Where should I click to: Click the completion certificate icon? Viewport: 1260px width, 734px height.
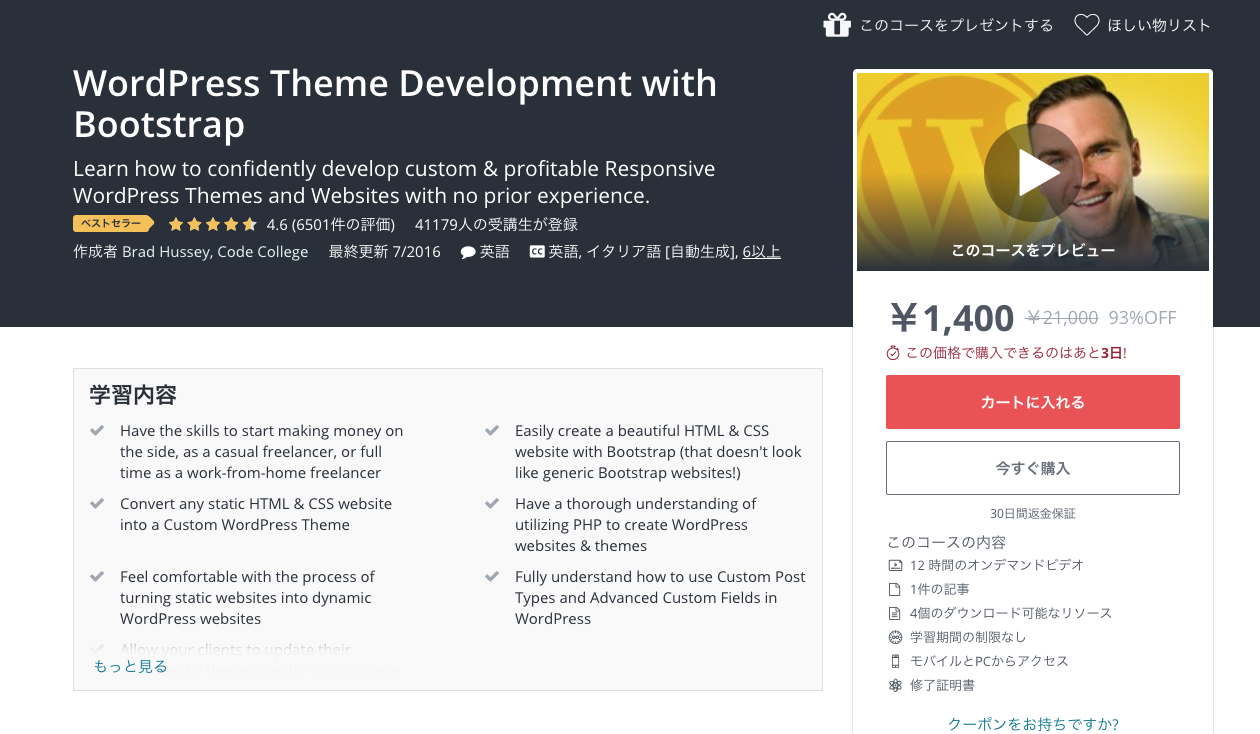pos(895,685)
